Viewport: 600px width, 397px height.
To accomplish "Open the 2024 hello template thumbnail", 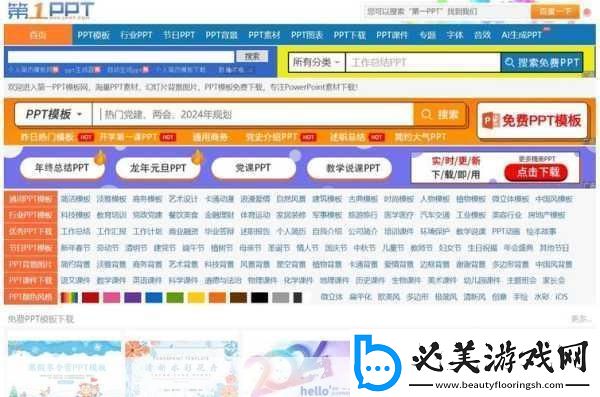I will pos(297,369).
